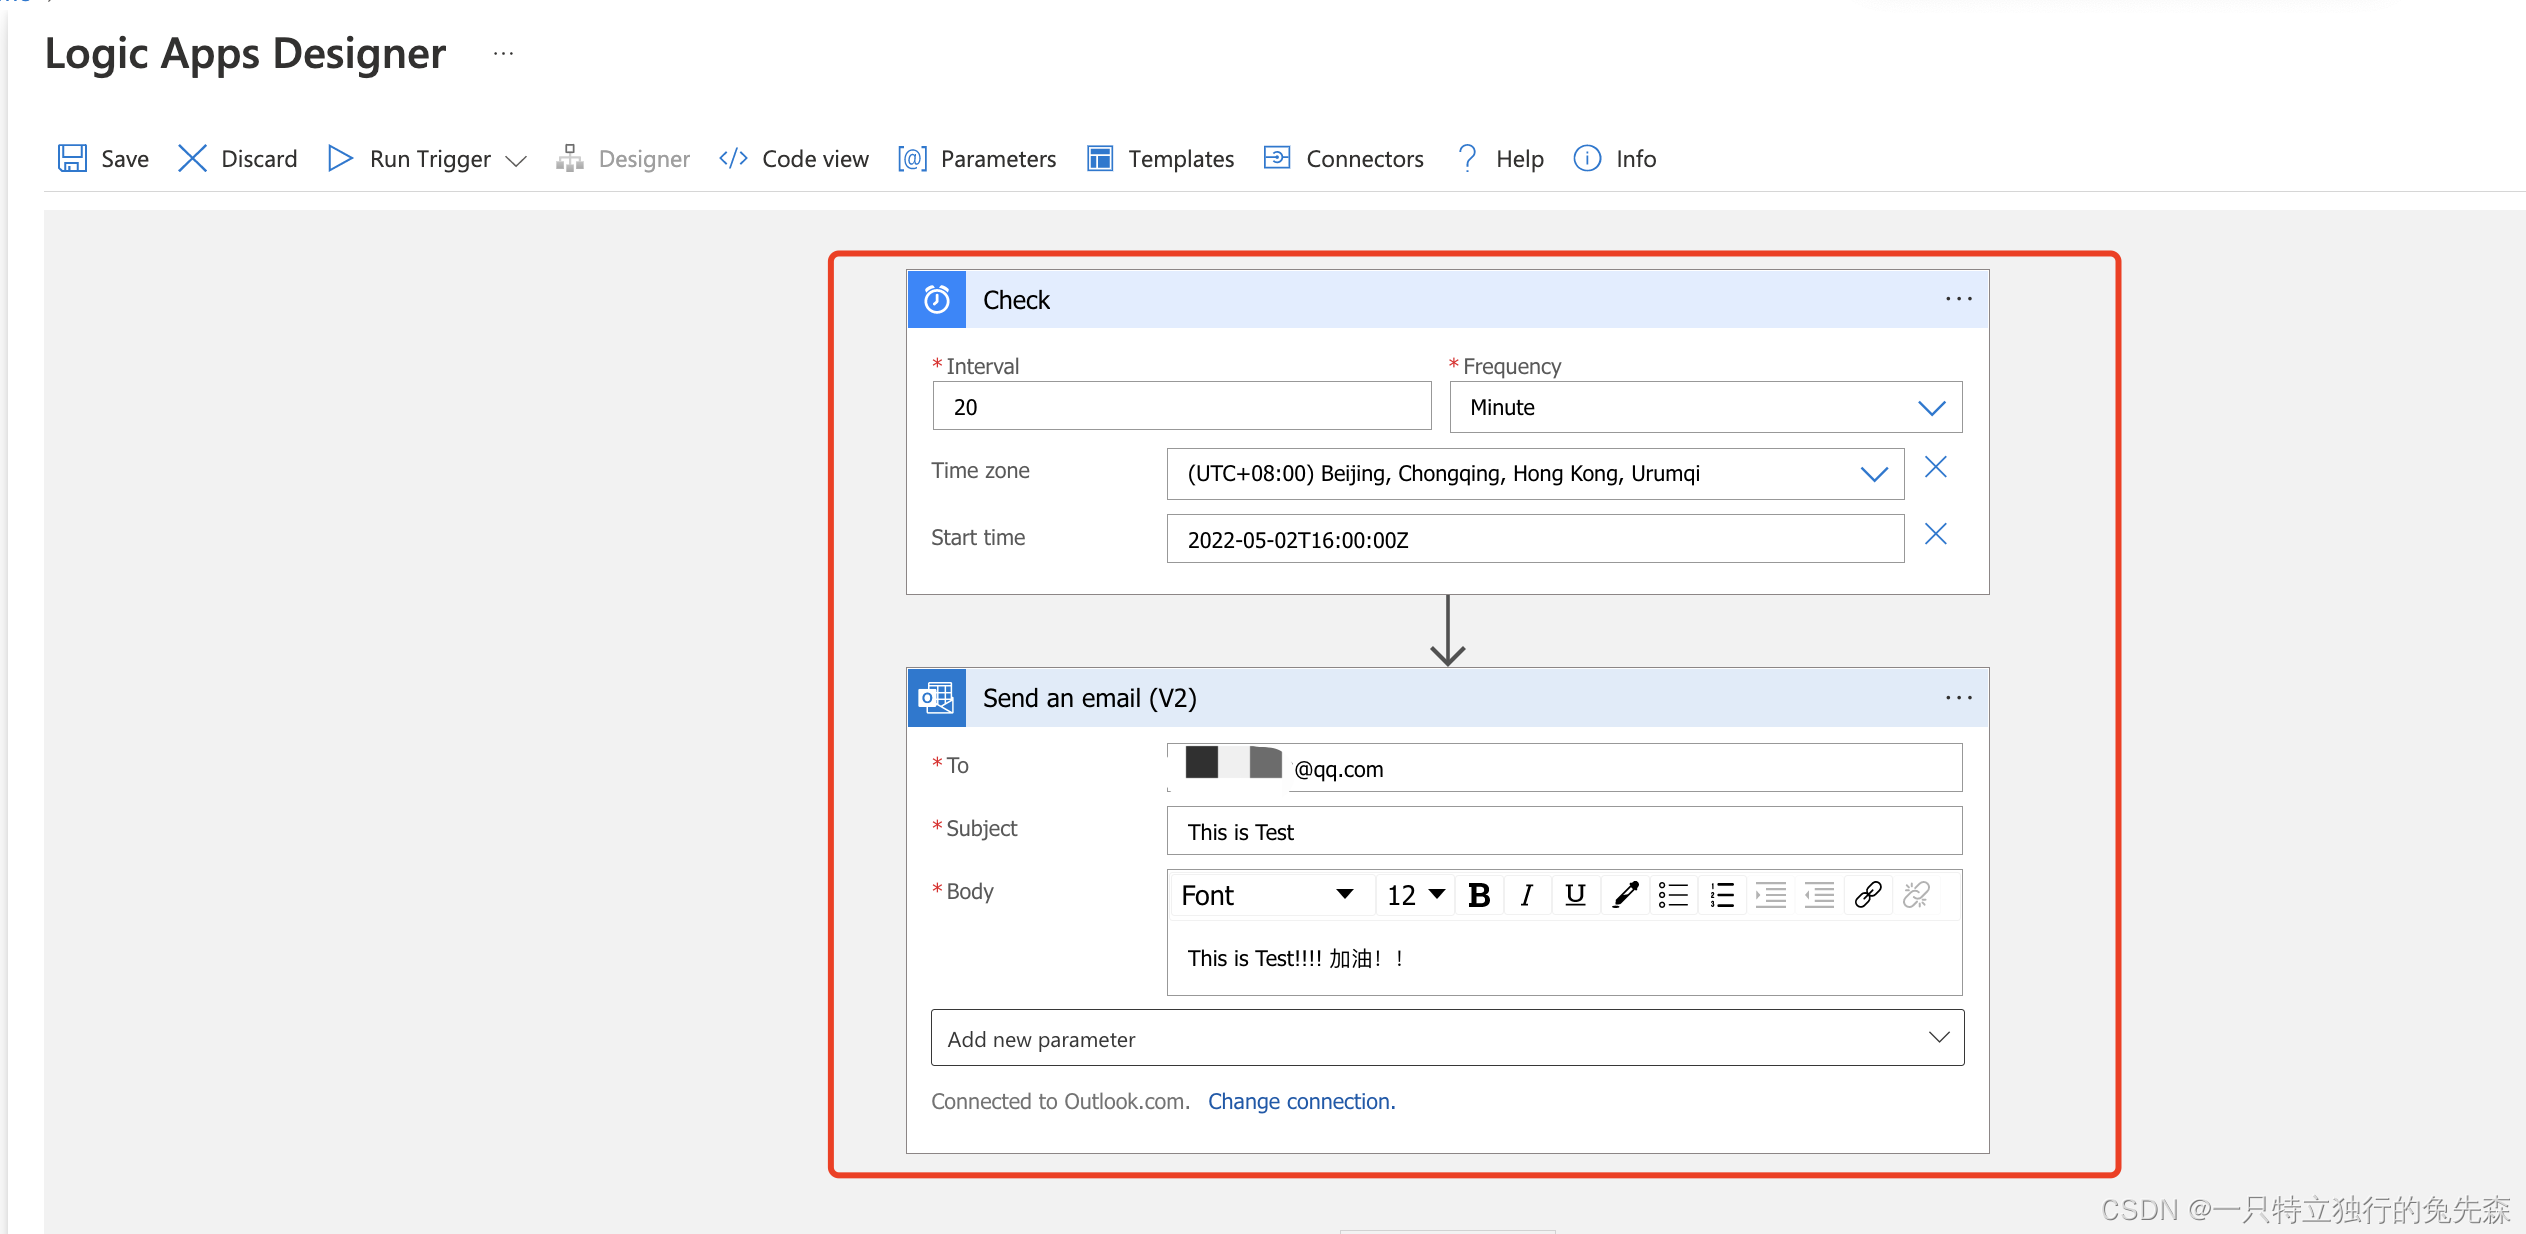2526x1234 pixels.
Task: Expand the Frequency dropdown
Action: (1931, 408)
